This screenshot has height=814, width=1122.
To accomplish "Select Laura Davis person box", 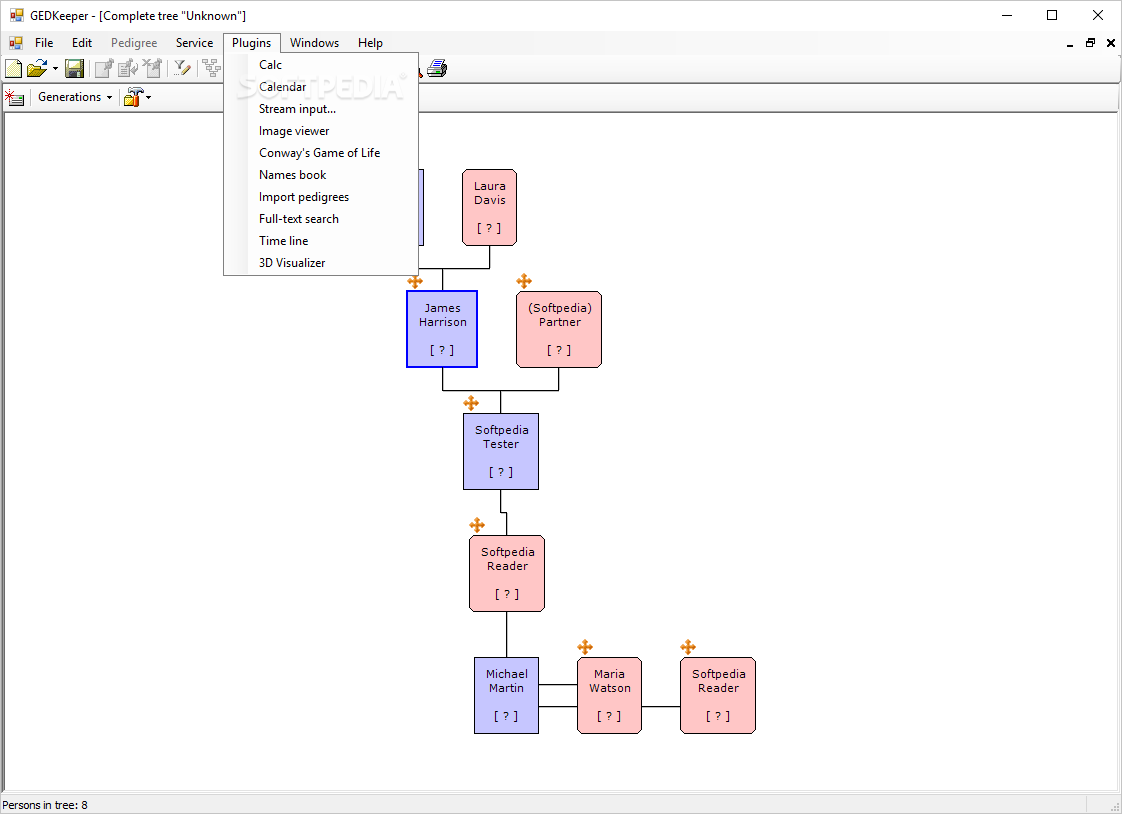I will pos(489,207).
